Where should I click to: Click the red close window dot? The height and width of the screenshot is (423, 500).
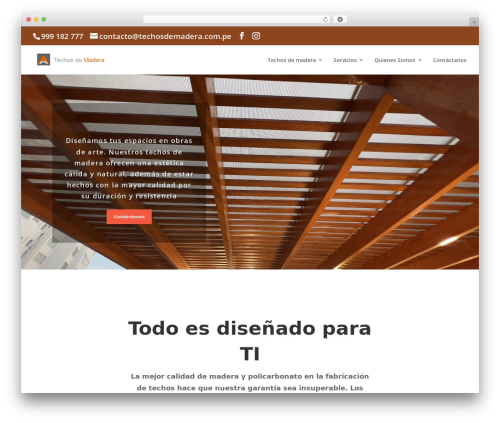pyautogui.click(x=29, y=19)
